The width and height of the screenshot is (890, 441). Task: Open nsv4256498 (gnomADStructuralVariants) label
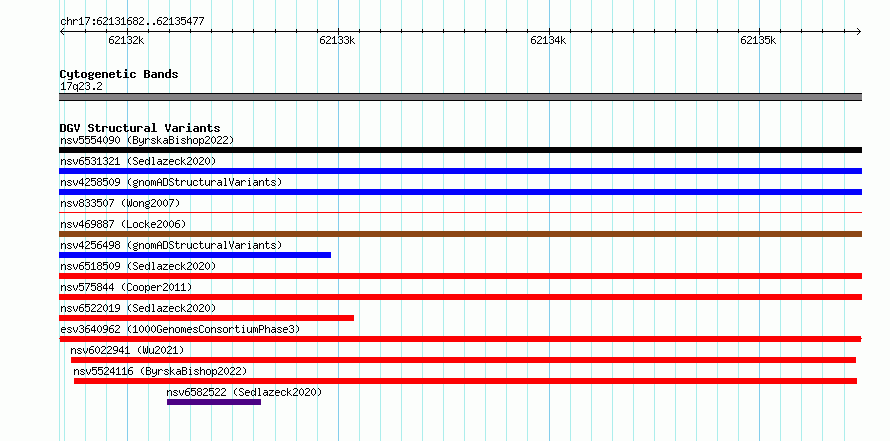(171, 245)
